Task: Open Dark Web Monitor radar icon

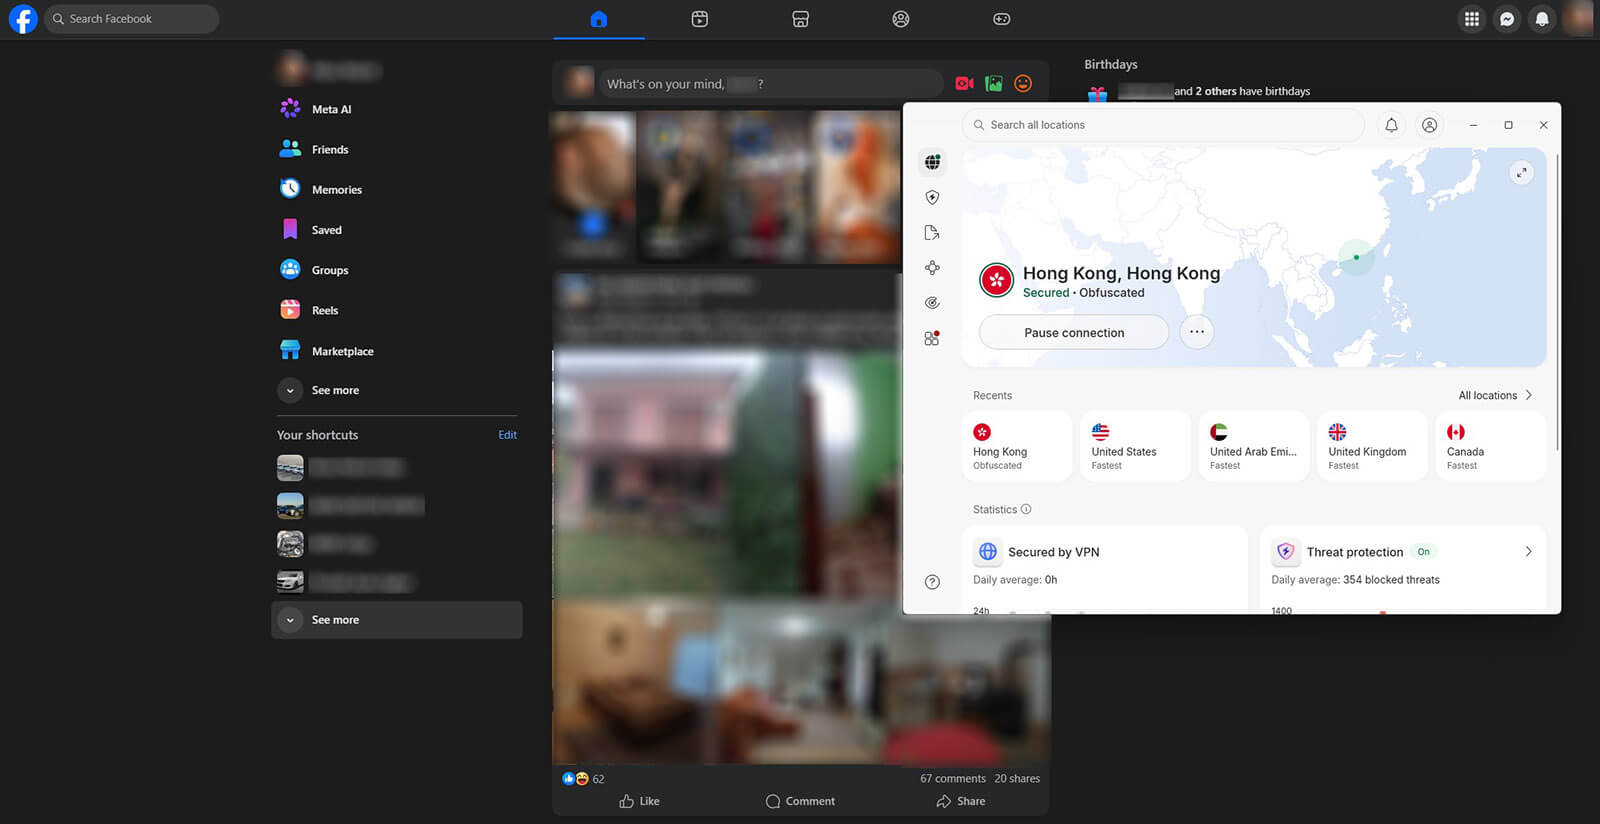Action: (x=932, y=303)
